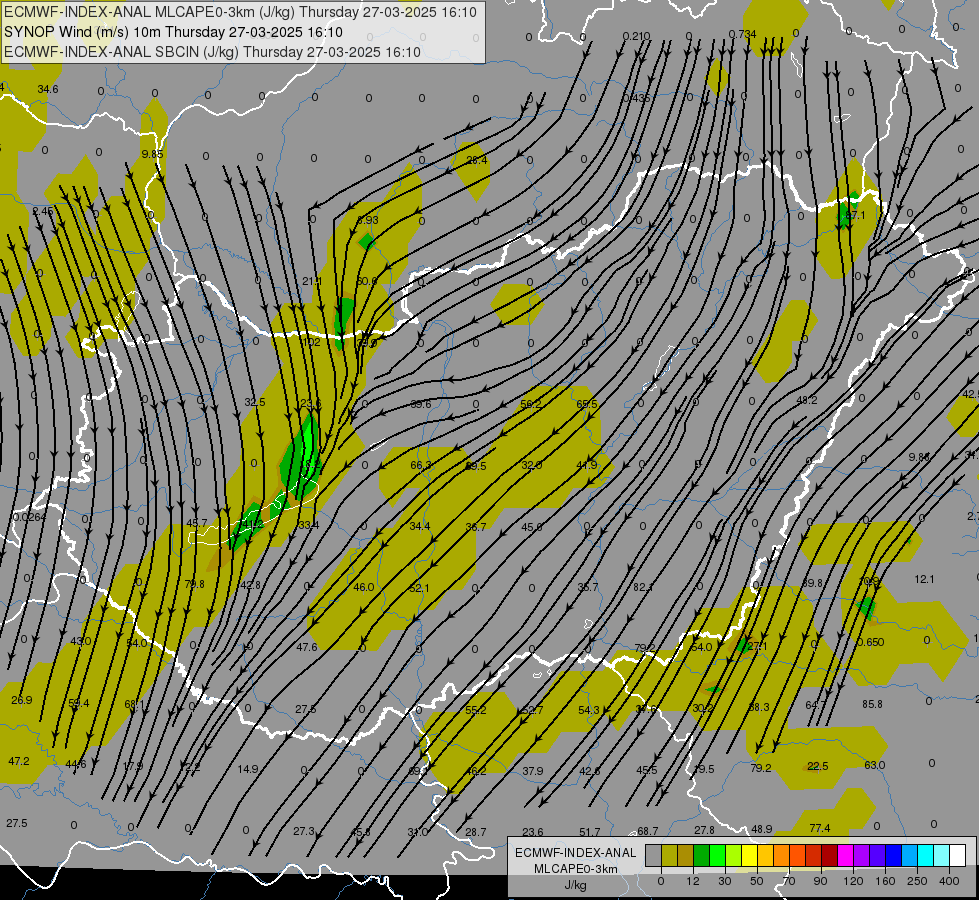Click the pure blue legend swatch
Image resolution: width=979 pixels, height=900 pixels.
coord(893,856)
